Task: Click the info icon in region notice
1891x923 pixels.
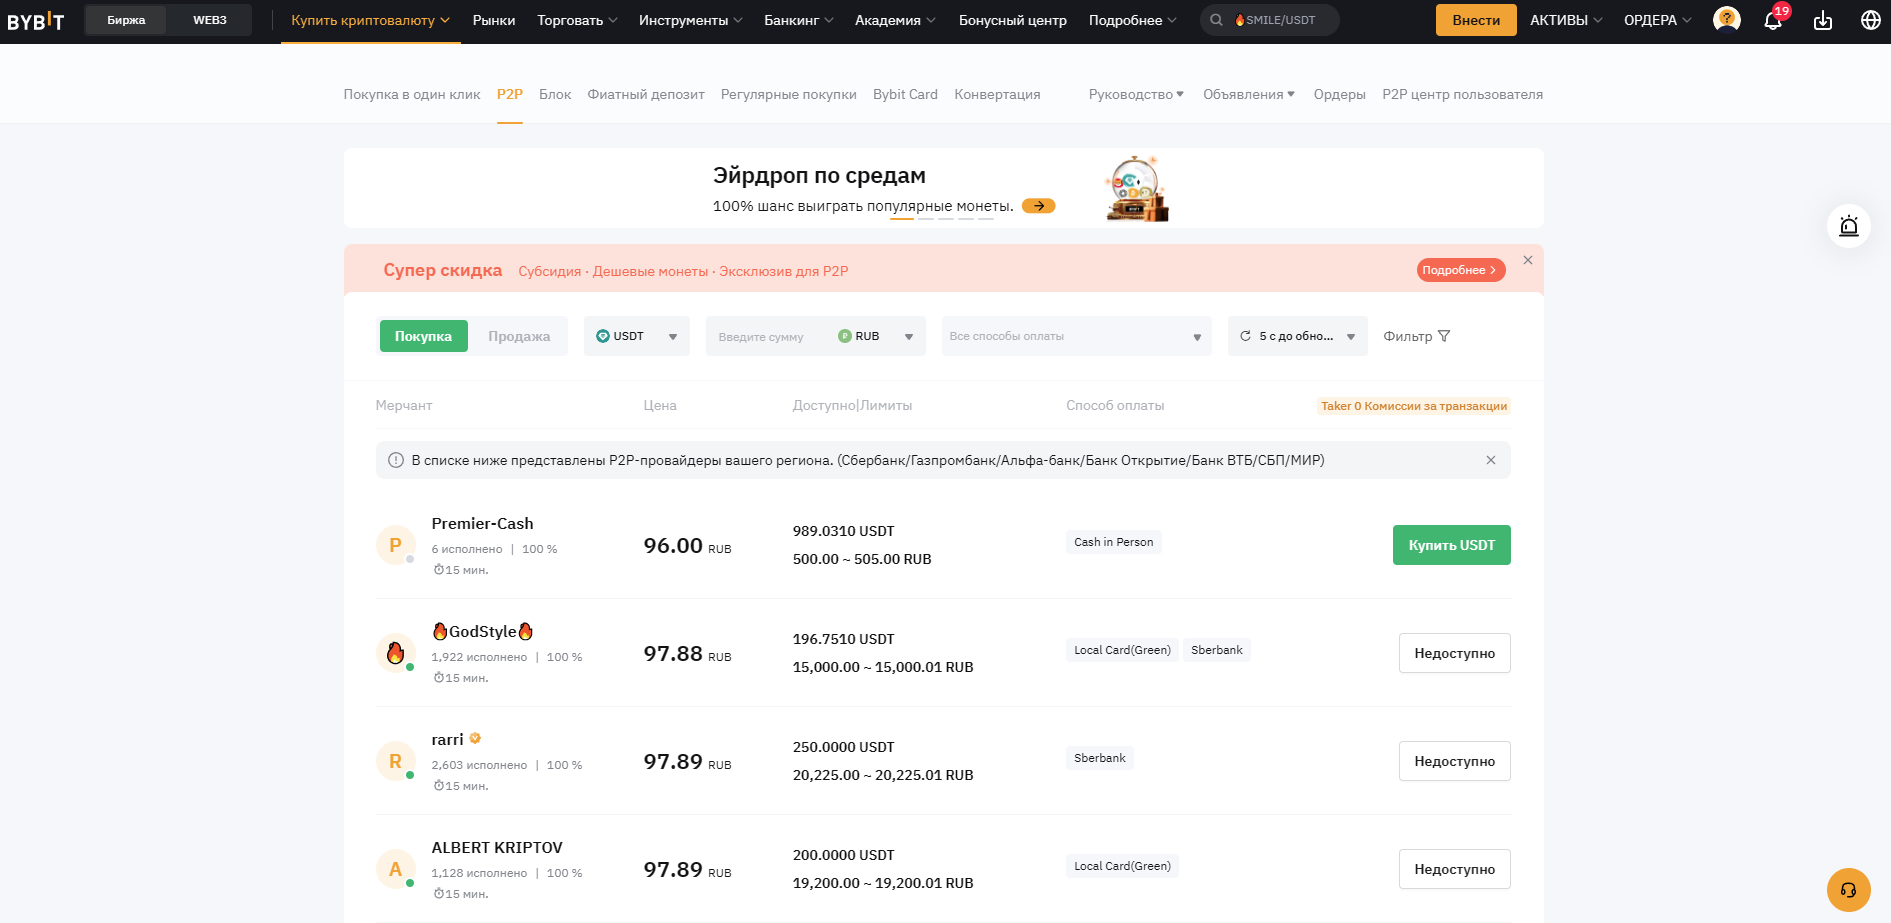Action: (396, 460)
